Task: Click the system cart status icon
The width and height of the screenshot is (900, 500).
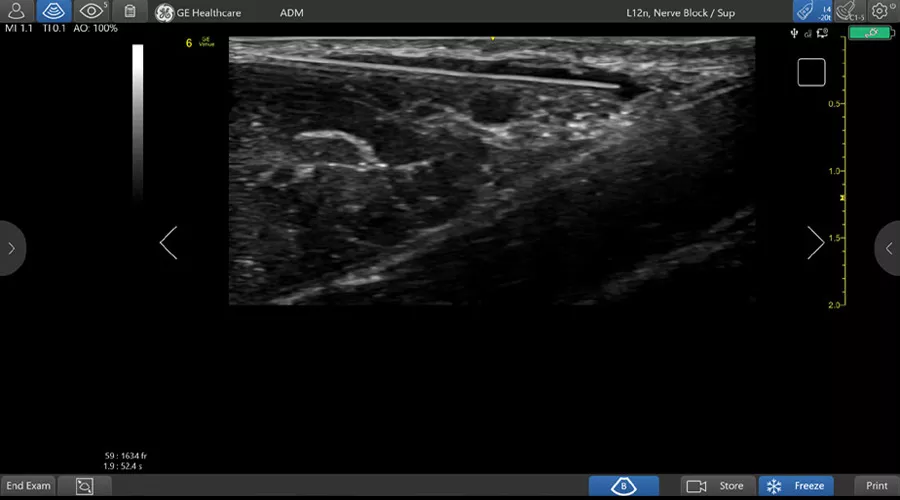Action: click(x=823, y=33)
